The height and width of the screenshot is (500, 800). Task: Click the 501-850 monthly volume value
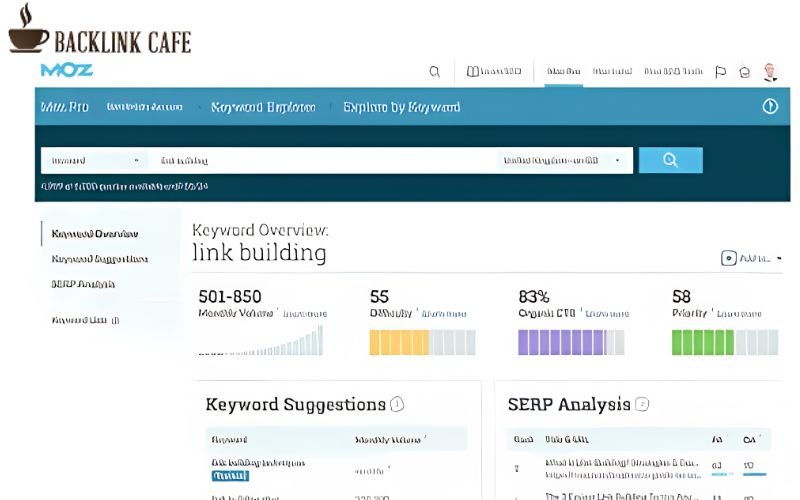click(x=230, y=296)
